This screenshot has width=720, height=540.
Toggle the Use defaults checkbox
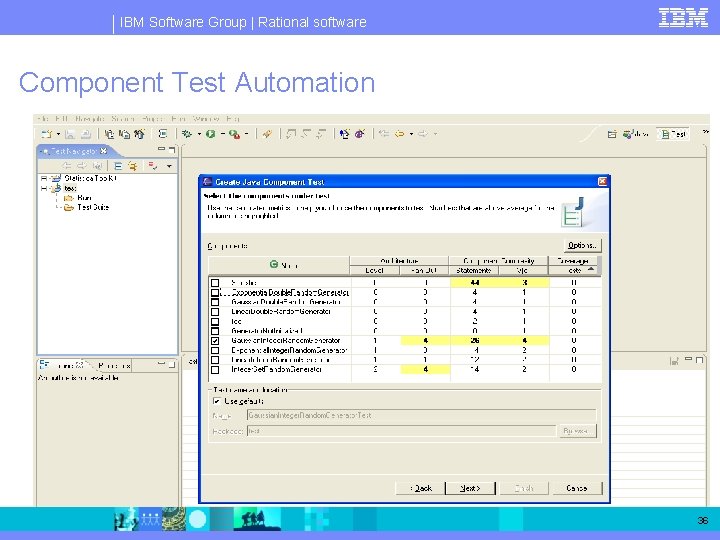217,401
